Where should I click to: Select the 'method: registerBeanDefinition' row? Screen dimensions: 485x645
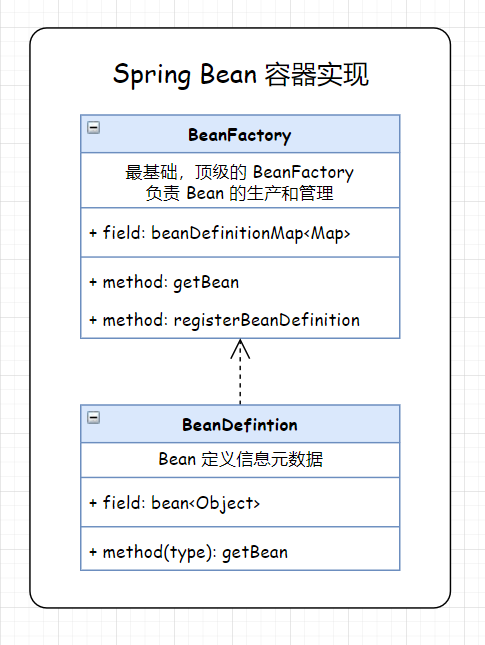pos(240,320)
